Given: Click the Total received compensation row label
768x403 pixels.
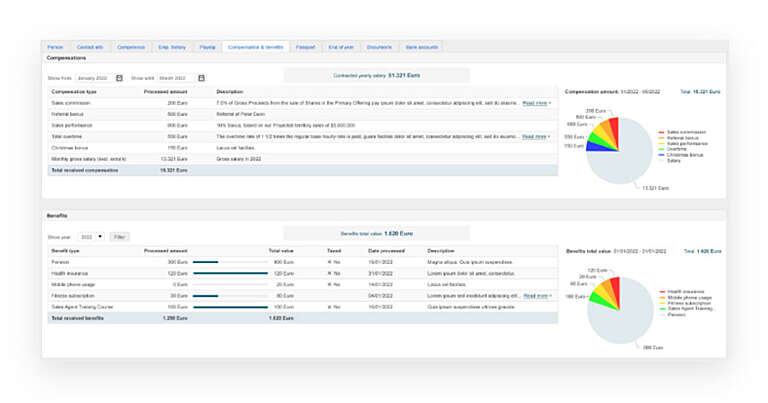Looking at the screenshot, I should pyautogui.click(x=85, y=170).
